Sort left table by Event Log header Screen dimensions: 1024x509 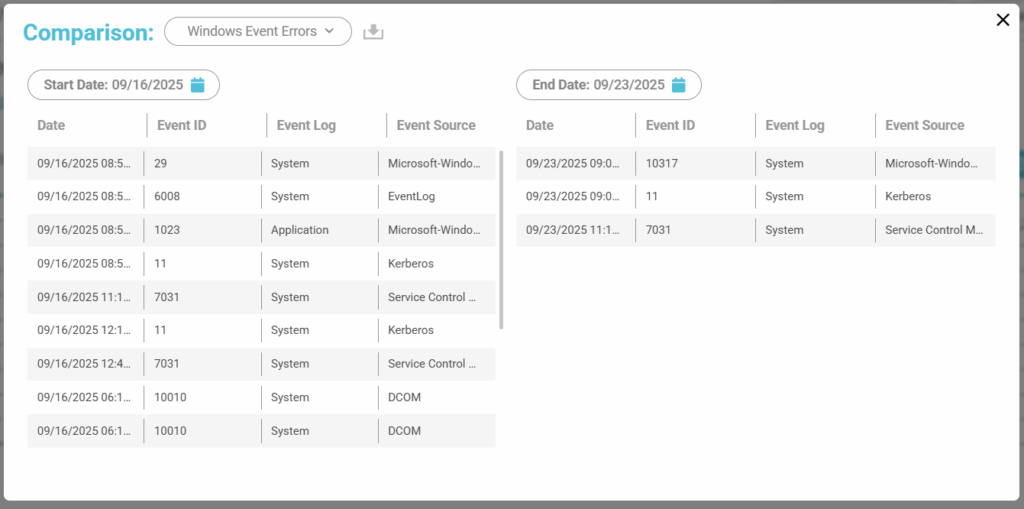[x=306, y=125]
